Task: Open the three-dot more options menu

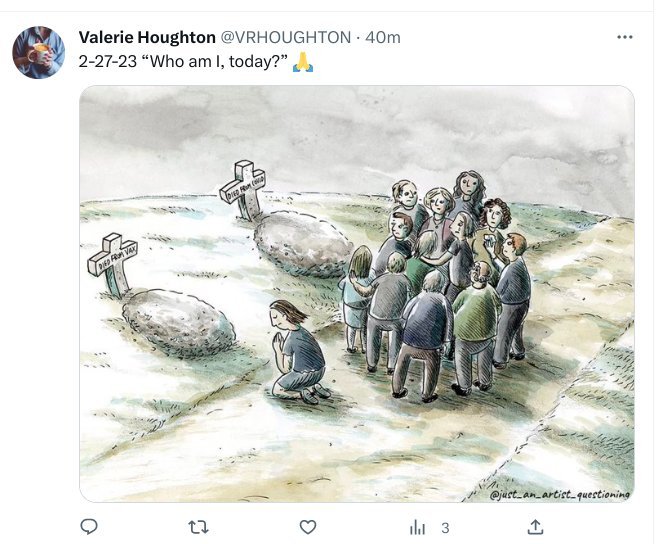Action: tap(625, 37)
